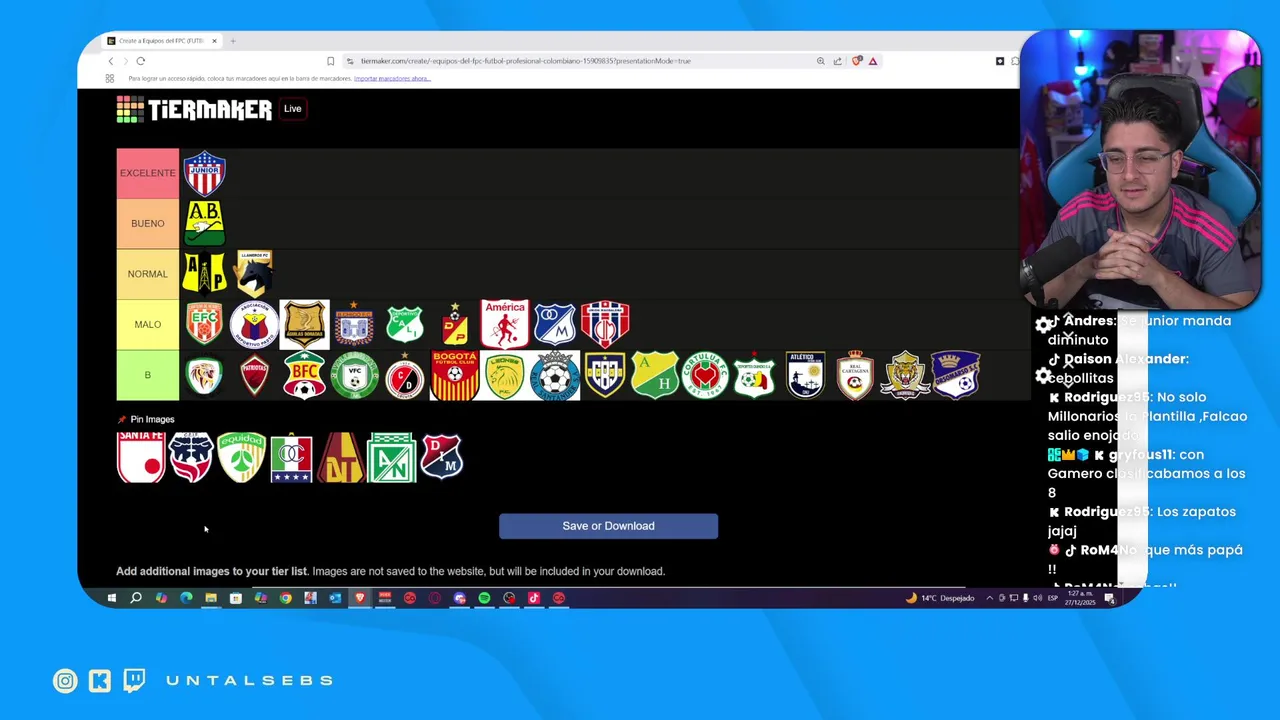The width and height of the screenshot is (1280, 720).
Task: Pick the La Equidad crest
Action: 241,457
